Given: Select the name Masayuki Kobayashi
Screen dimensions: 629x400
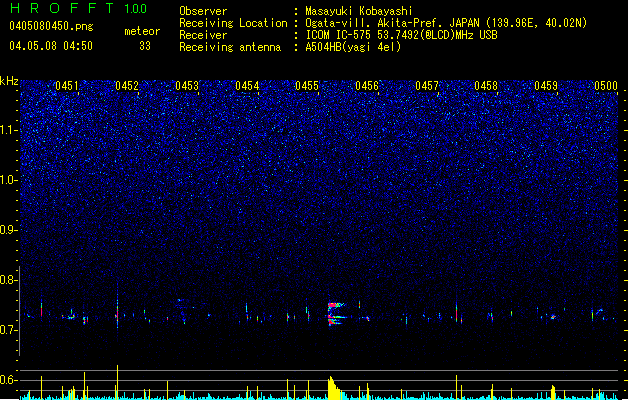Looking at the screenshot, I should coord(359,11).
